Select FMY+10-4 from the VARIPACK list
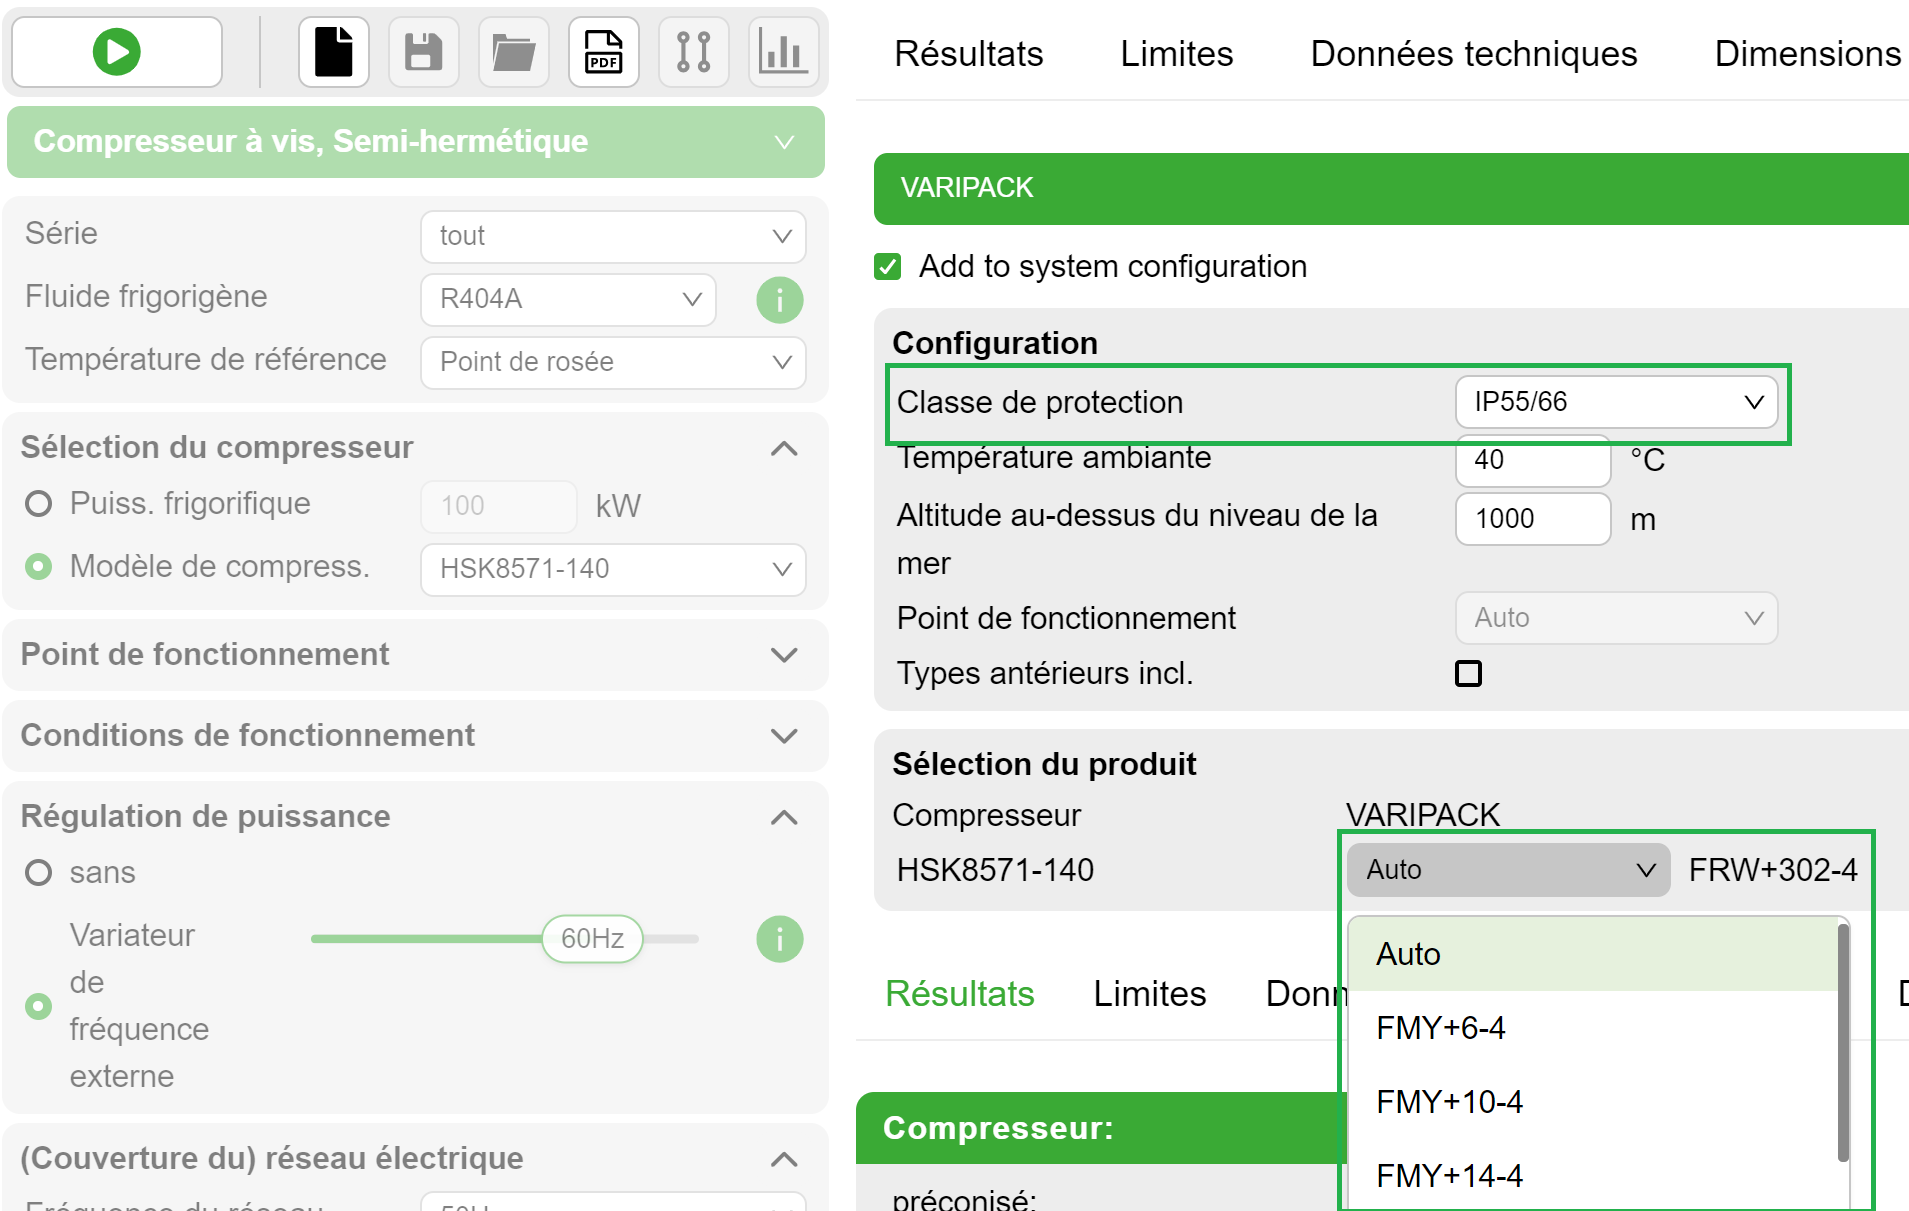Image resolution: width=1909 pixels, height=1211 pixels. click(x=1450, y=1101)
